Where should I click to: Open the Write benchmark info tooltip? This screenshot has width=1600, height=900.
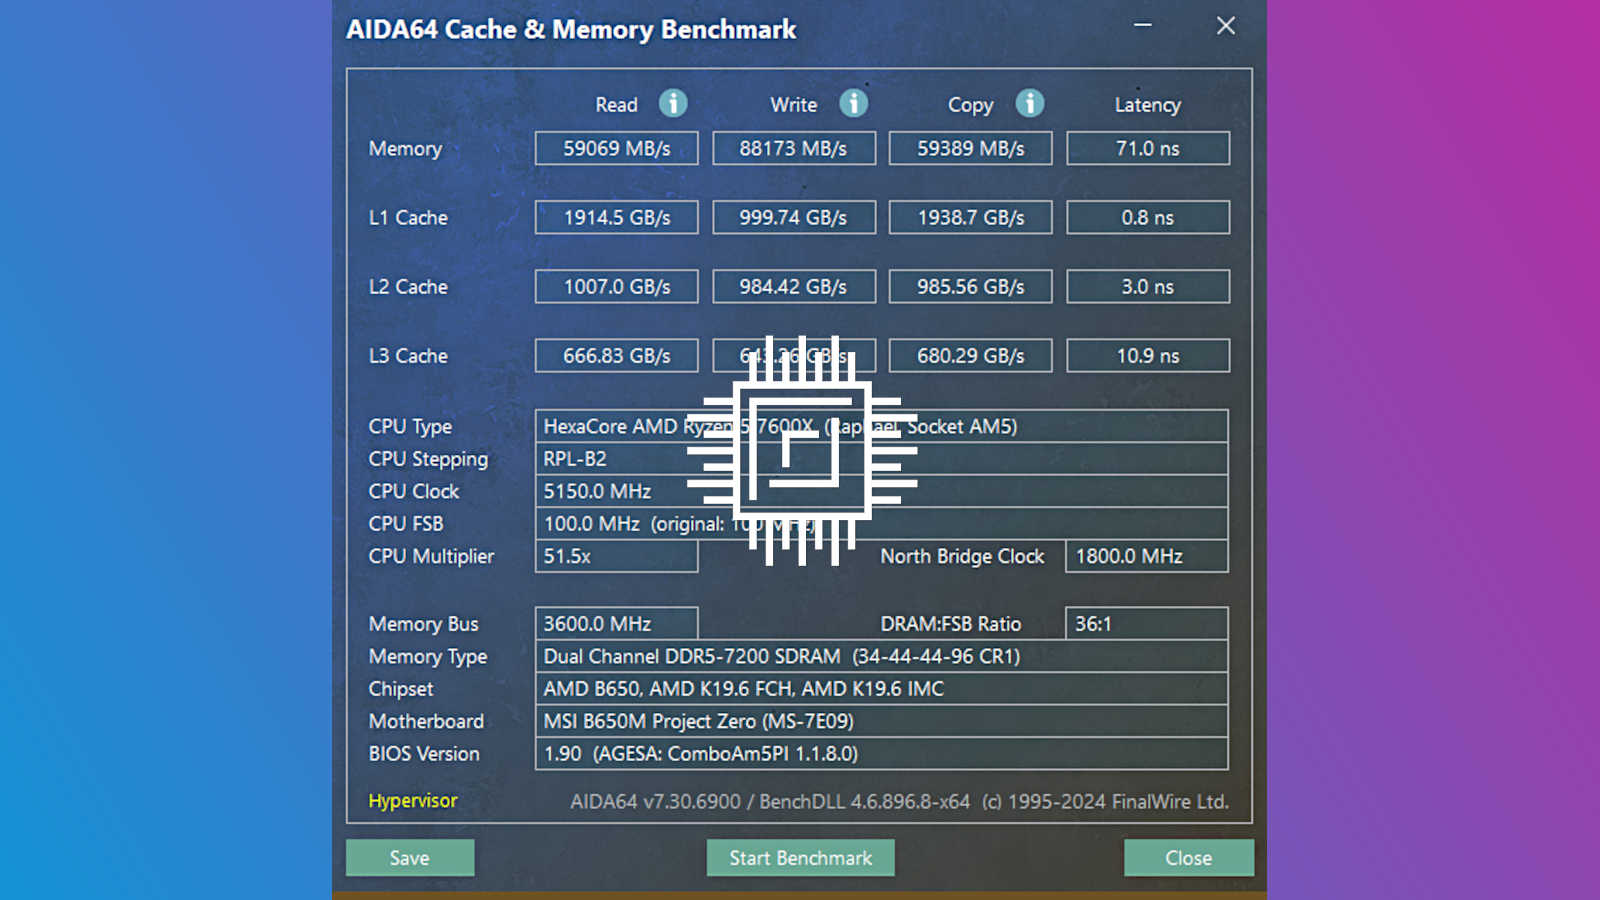(852, 104)
